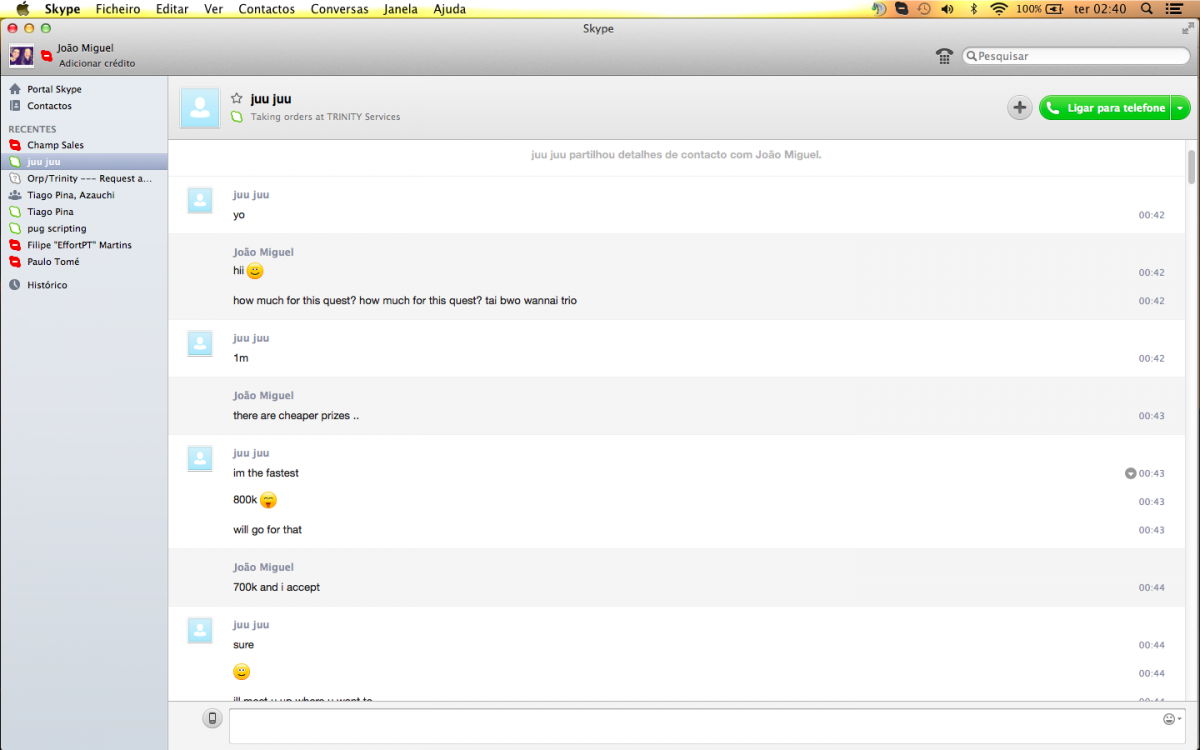The height and width of the screenshot is (750, 1200).
Task: Click Adicionar crédito link
Action: pos(97,63)
